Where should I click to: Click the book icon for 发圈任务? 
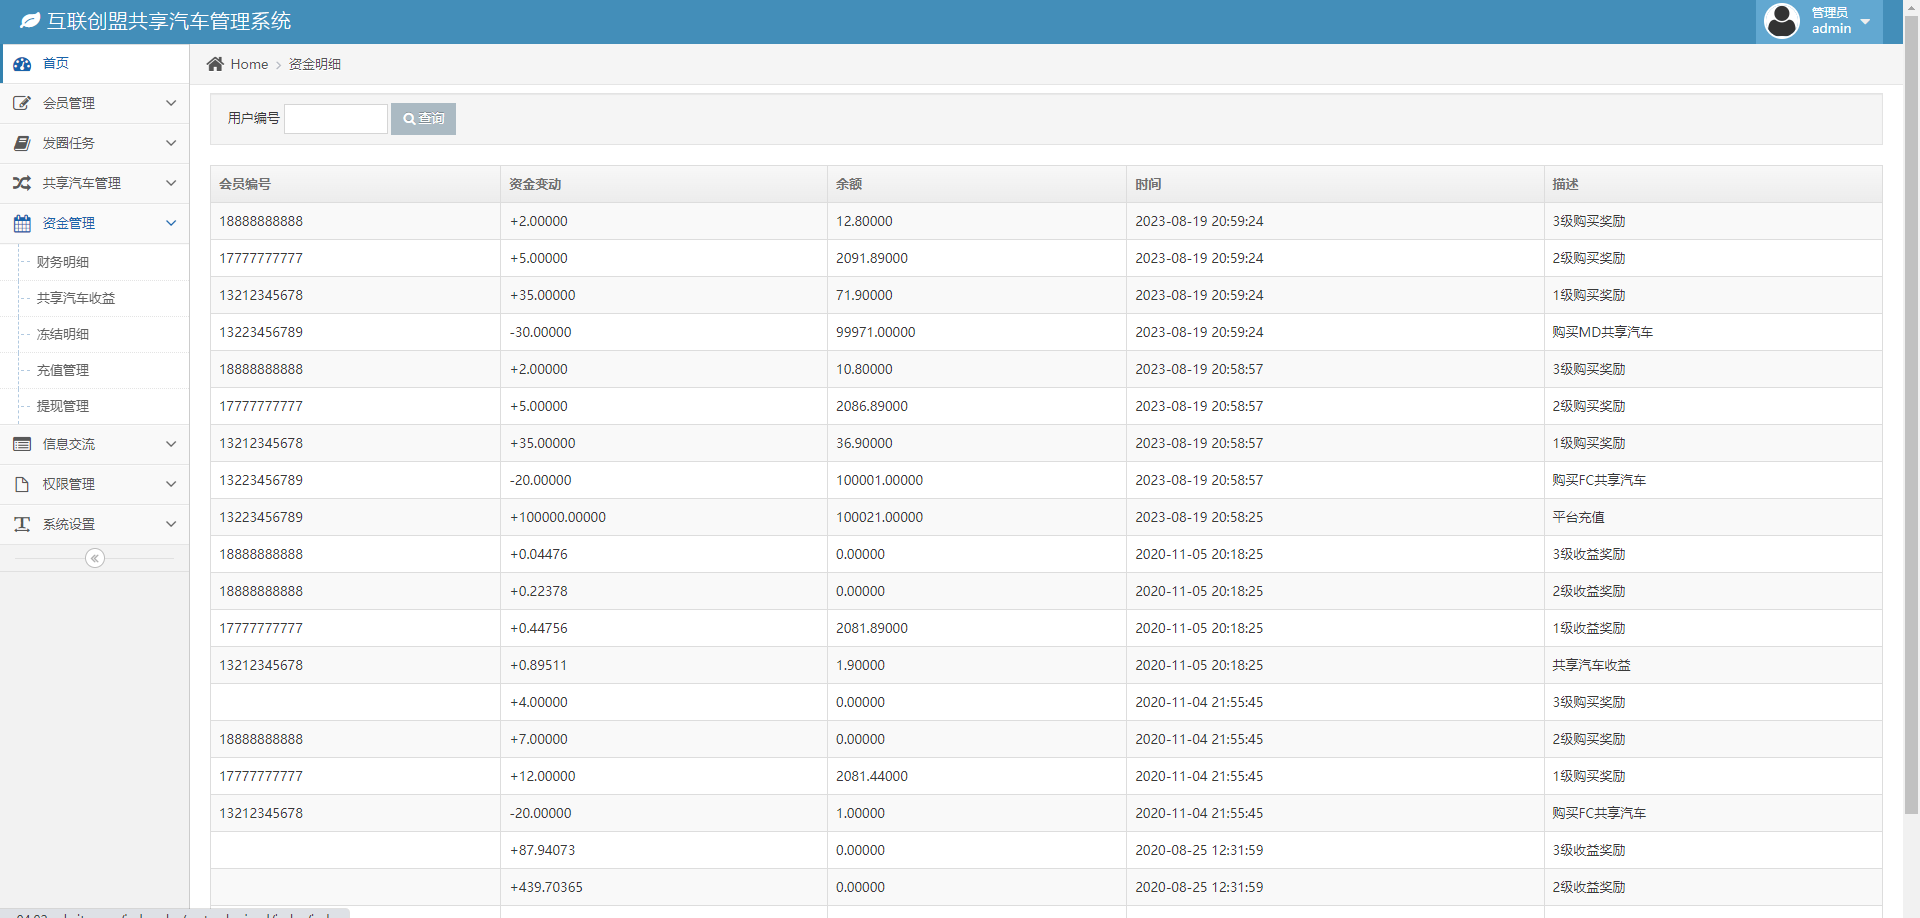pyautogui.click(x=22, y=143)
